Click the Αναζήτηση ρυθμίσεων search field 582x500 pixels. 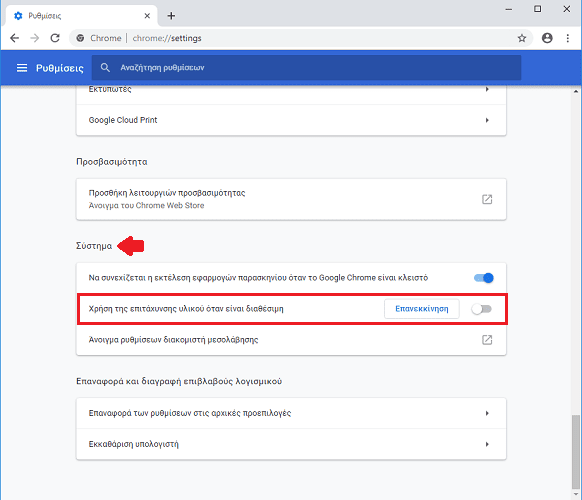click(x=306, y=68)
